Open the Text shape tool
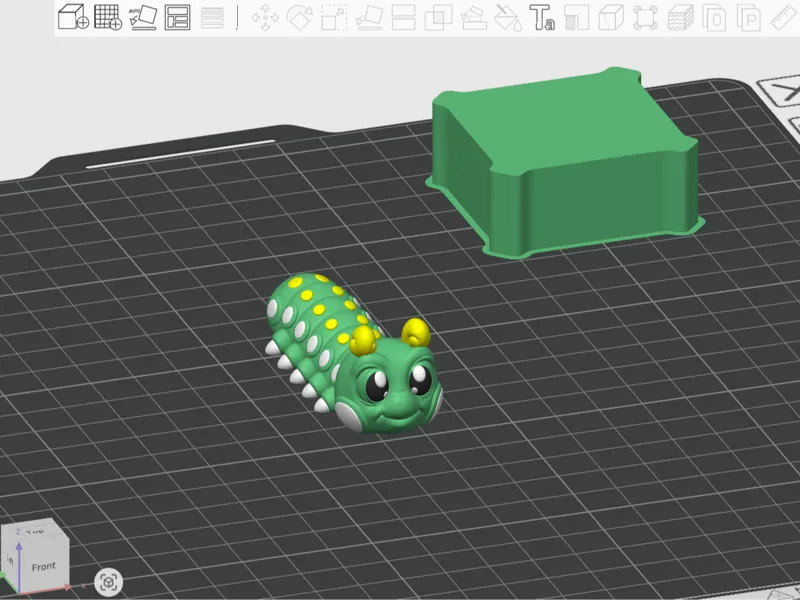Viewport: 800px width, 600px height. coord(542,17)
